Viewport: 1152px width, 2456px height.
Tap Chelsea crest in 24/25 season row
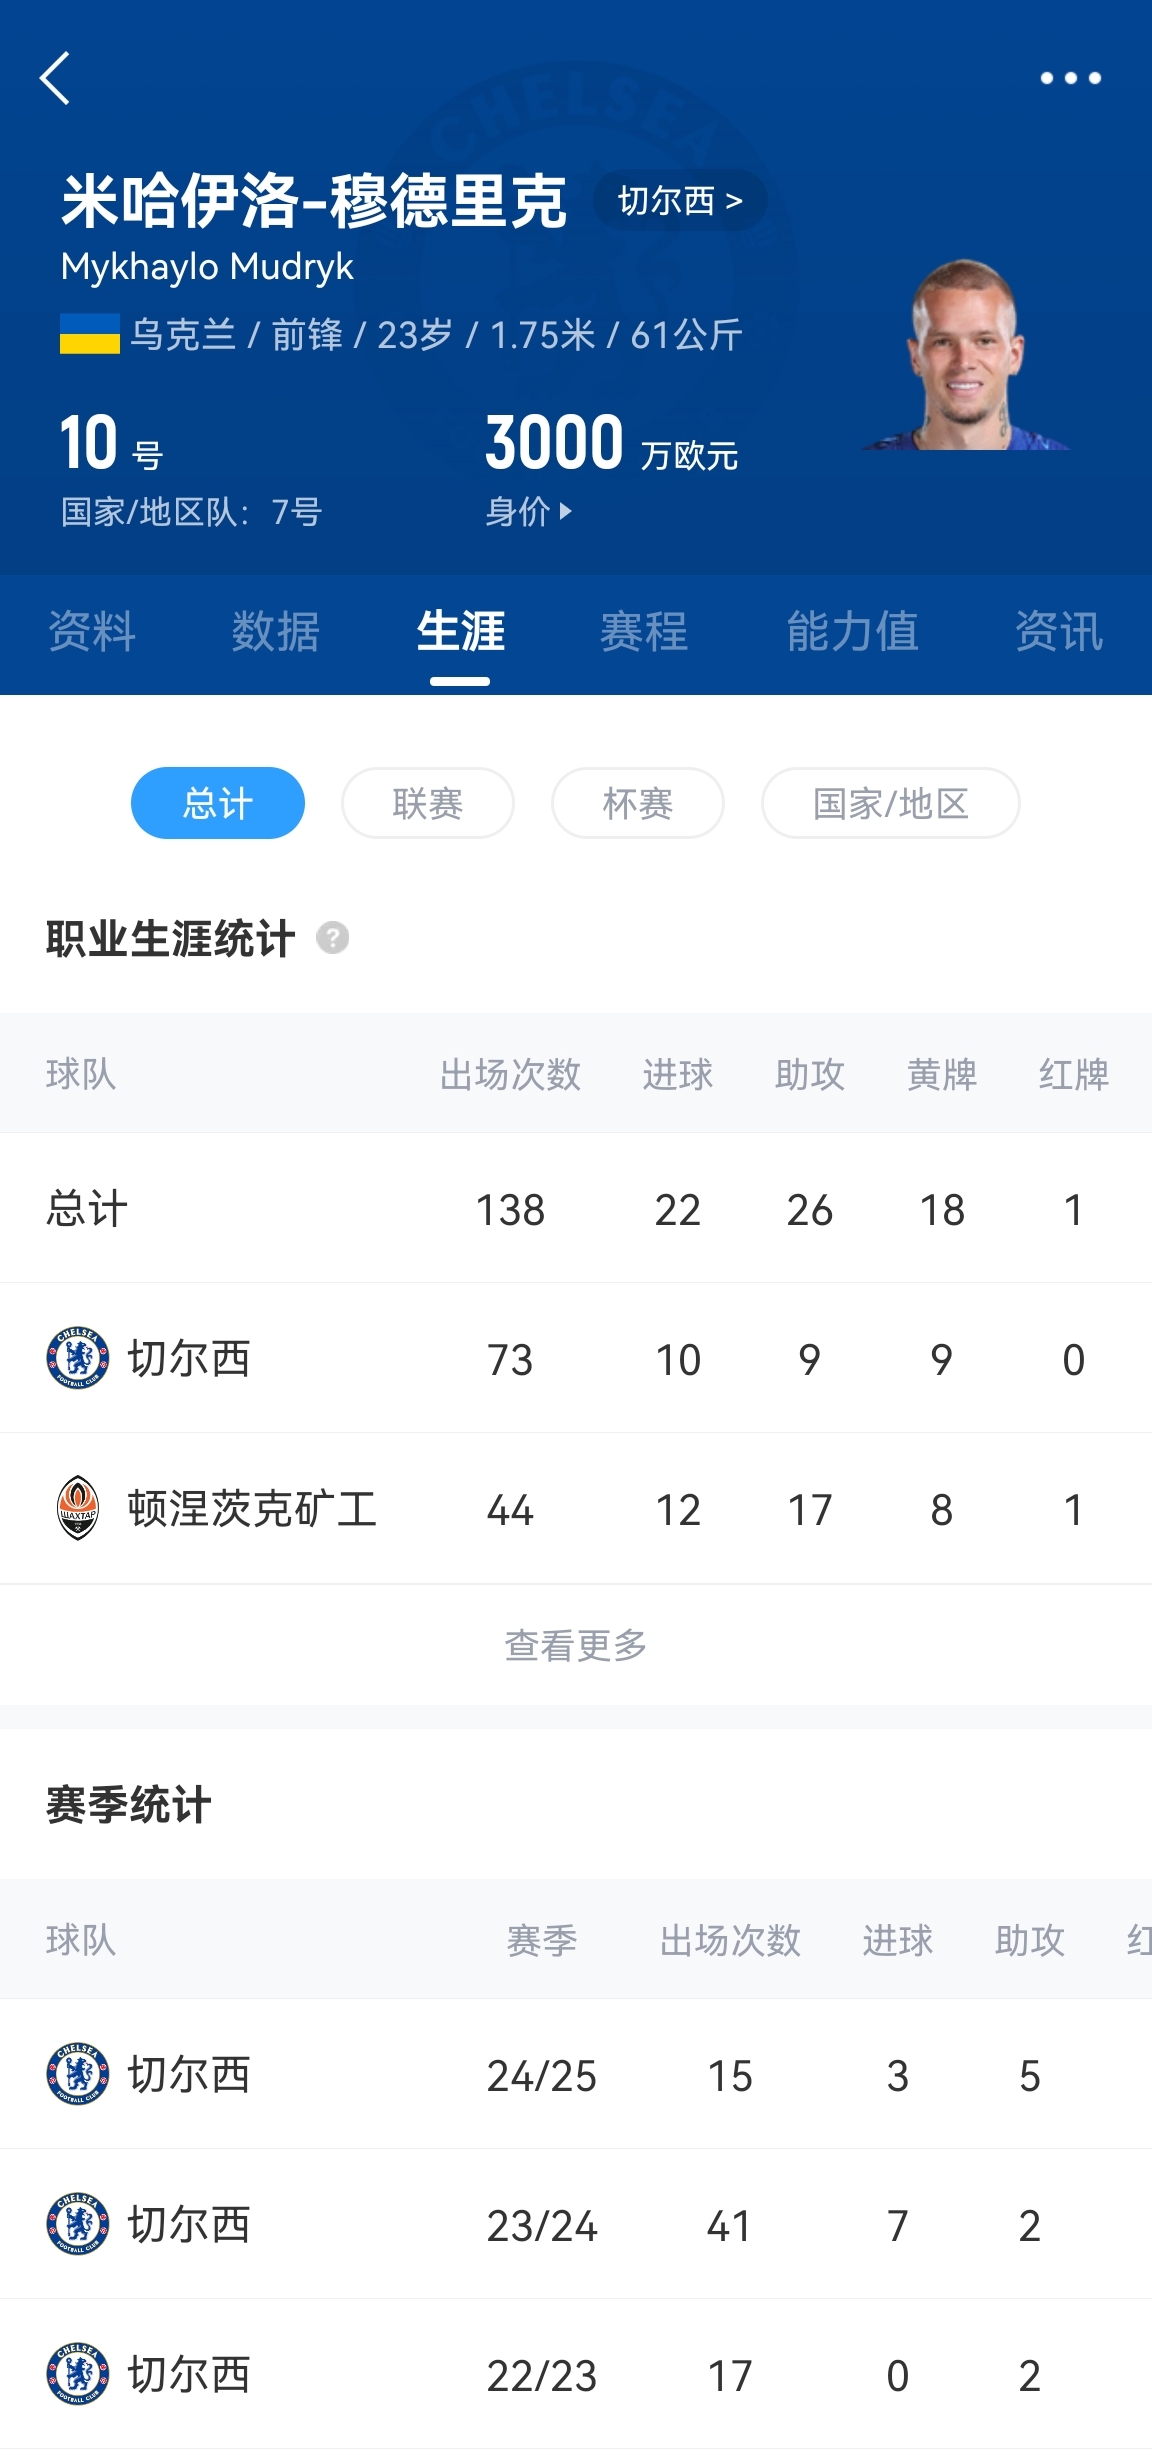point(78,2074)
